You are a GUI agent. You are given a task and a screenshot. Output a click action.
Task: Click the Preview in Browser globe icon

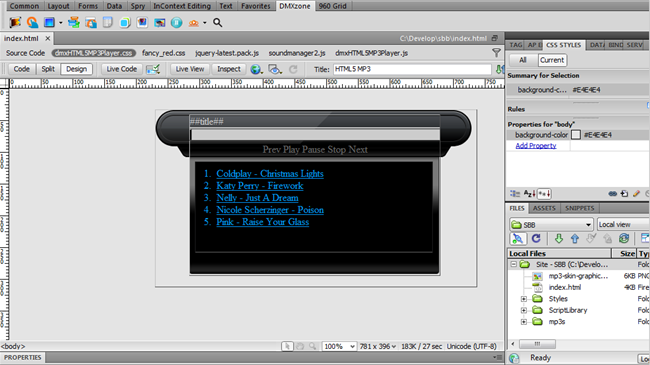[256, 69]
